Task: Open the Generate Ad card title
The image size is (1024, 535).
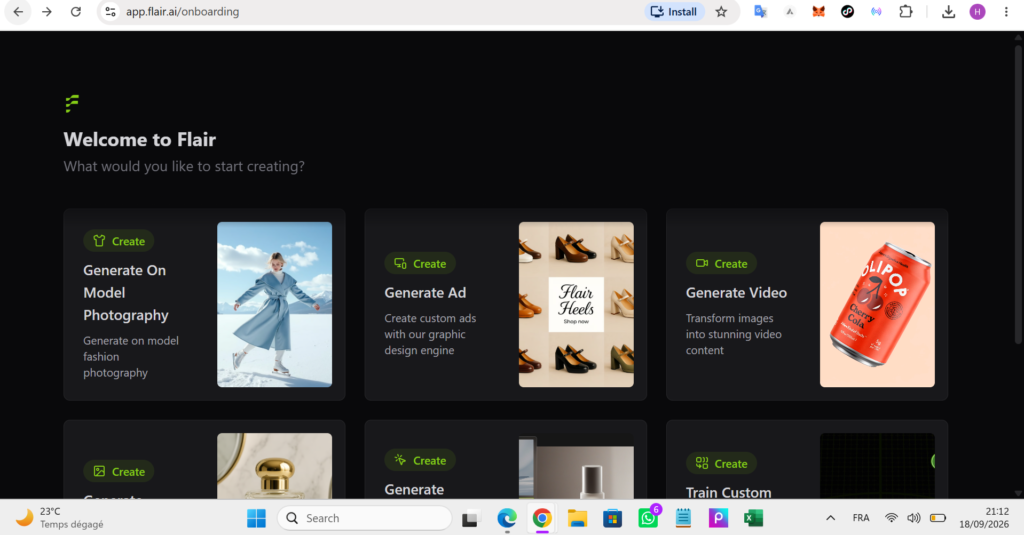Action: pos(425,293)
